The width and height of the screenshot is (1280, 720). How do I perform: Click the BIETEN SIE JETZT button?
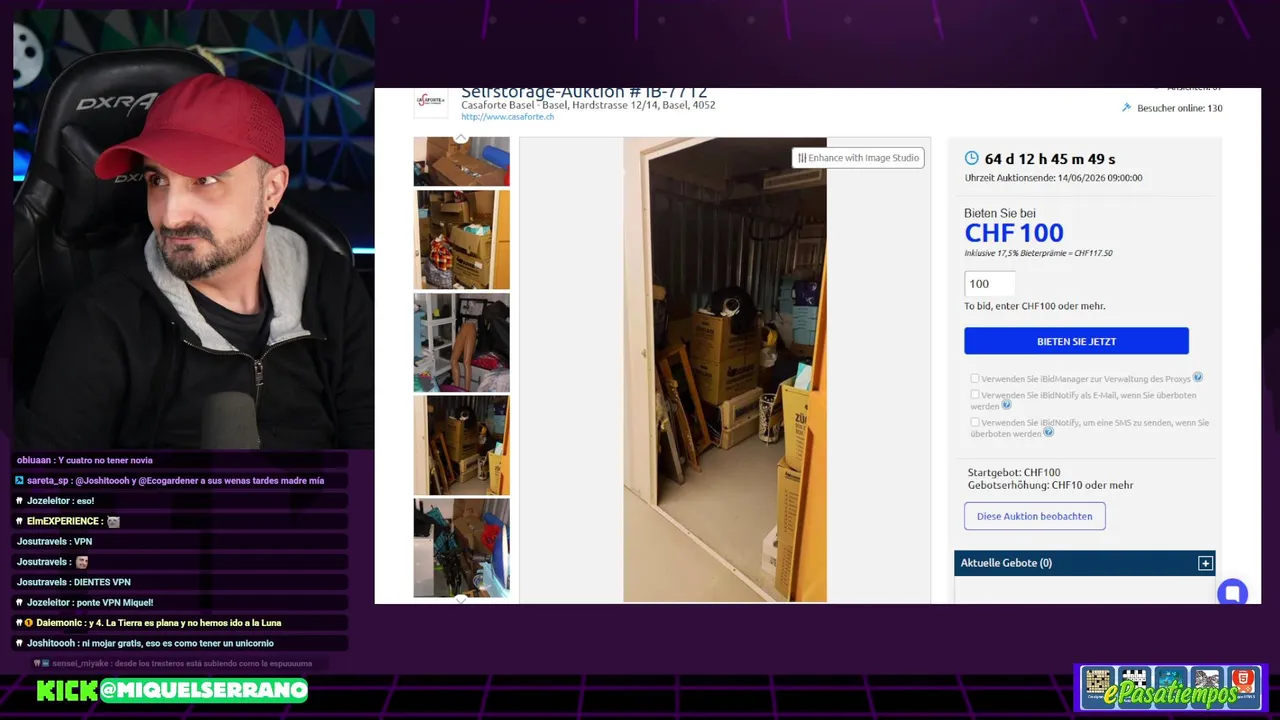pyautogui.click(x=1076, y=341)
